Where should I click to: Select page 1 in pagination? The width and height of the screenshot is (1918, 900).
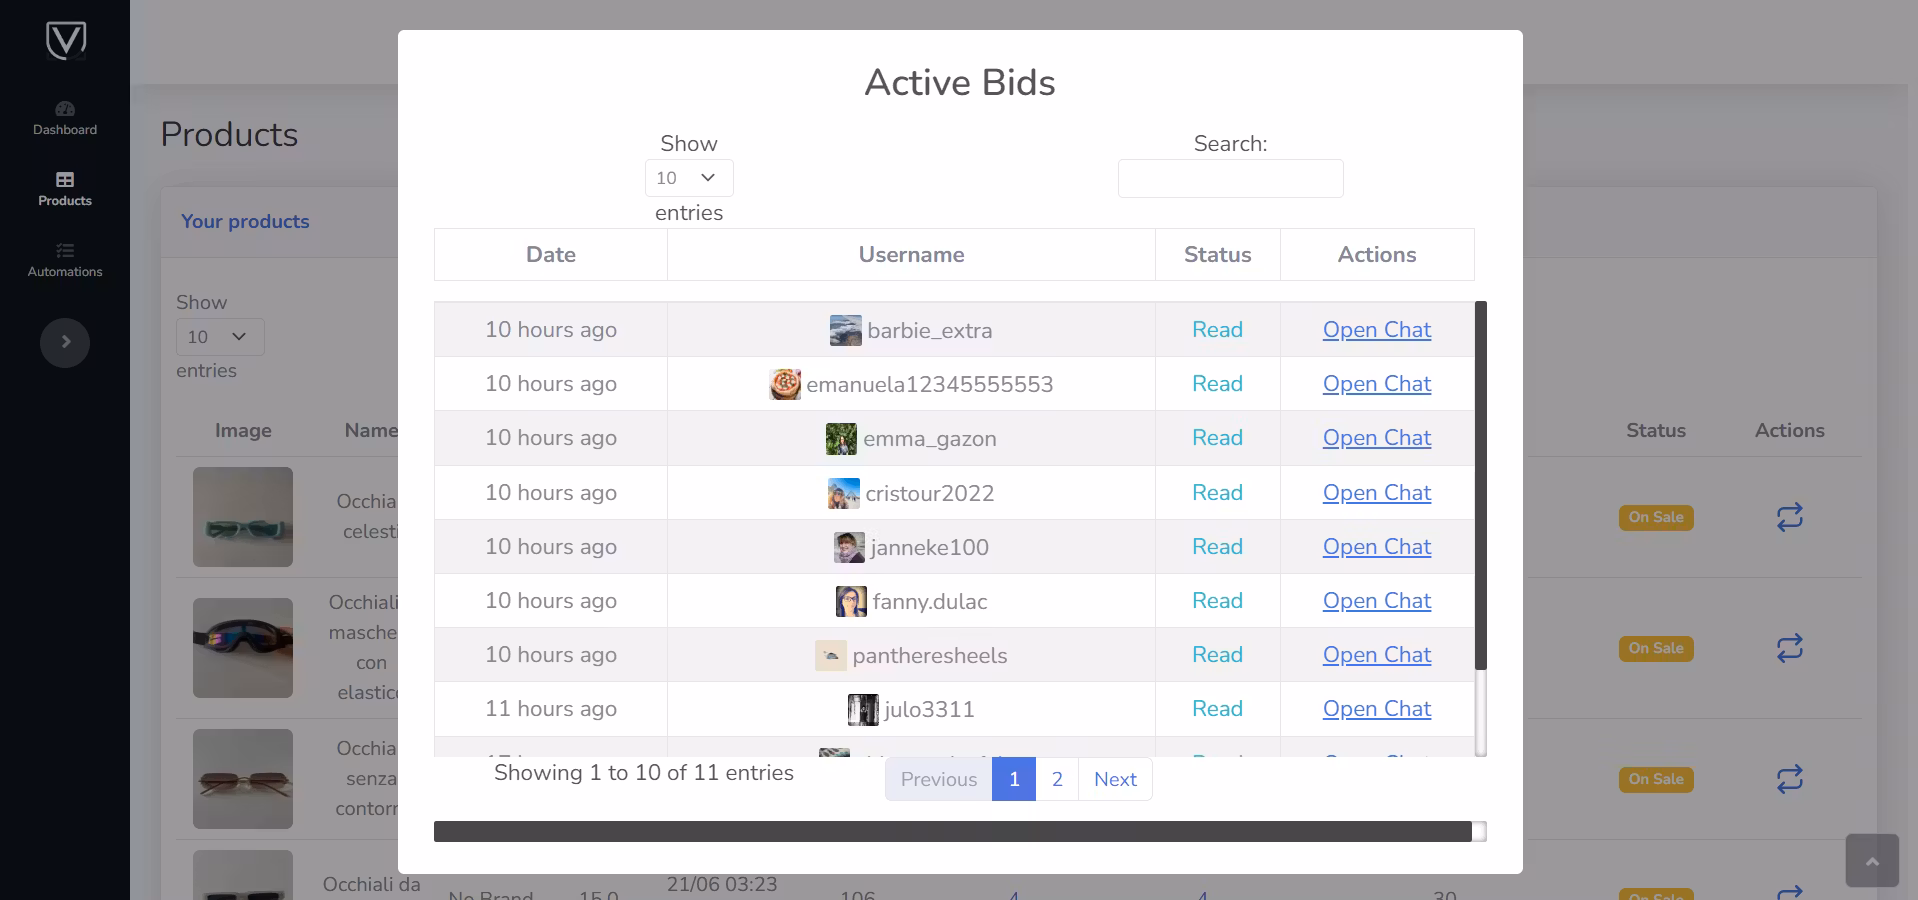(1014, 779)
